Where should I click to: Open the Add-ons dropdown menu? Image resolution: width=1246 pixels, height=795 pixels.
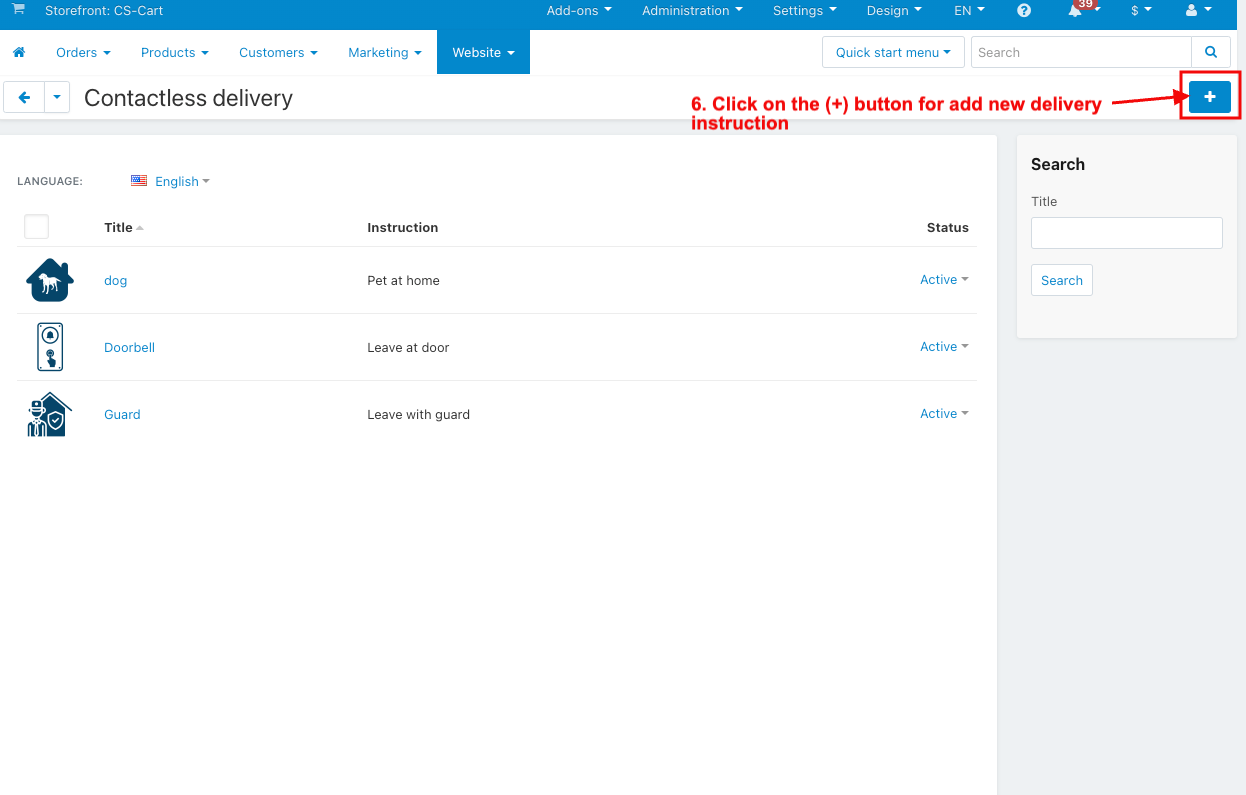point(579,11)
